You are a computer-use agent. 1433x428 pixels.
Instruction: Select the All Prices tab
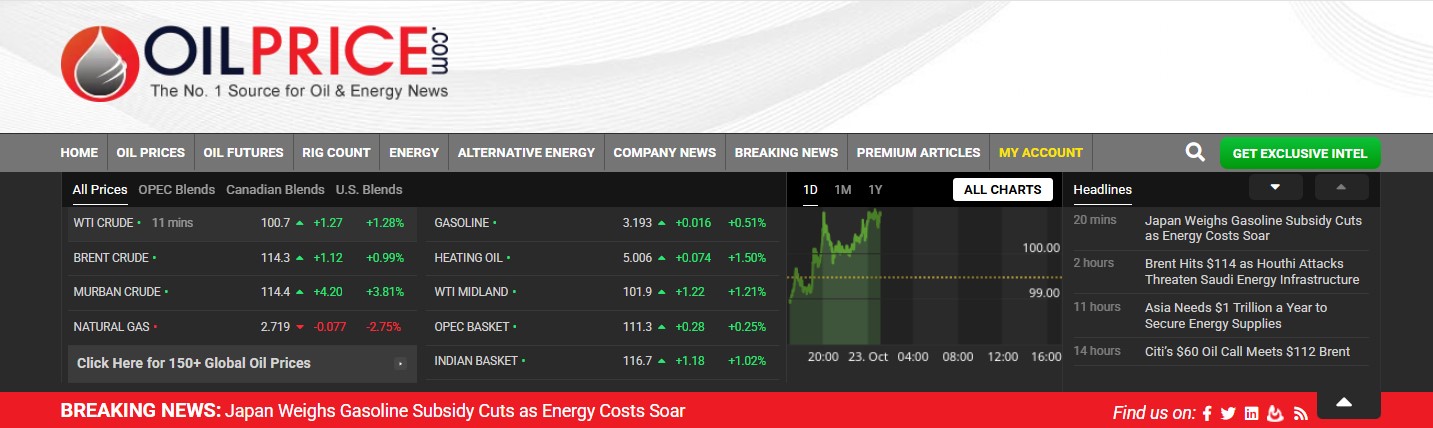pyautogui.click(x=100, y=189)
